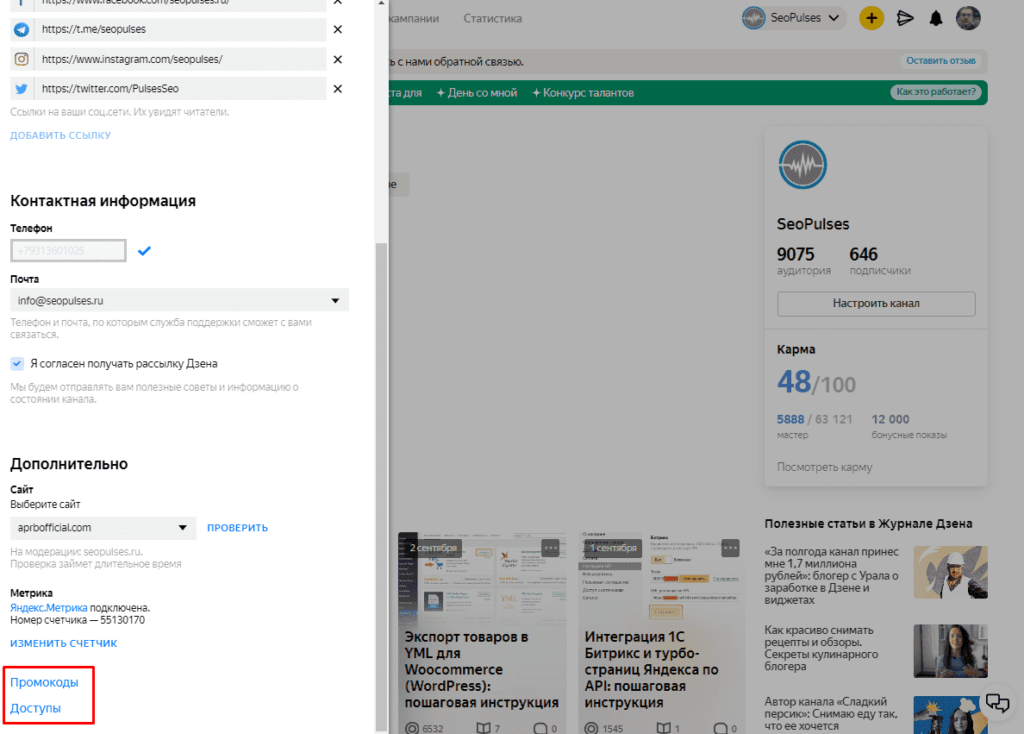Open article about Сладкий персик channel
The image size is (1024, 734).
(x=830, y=714)
